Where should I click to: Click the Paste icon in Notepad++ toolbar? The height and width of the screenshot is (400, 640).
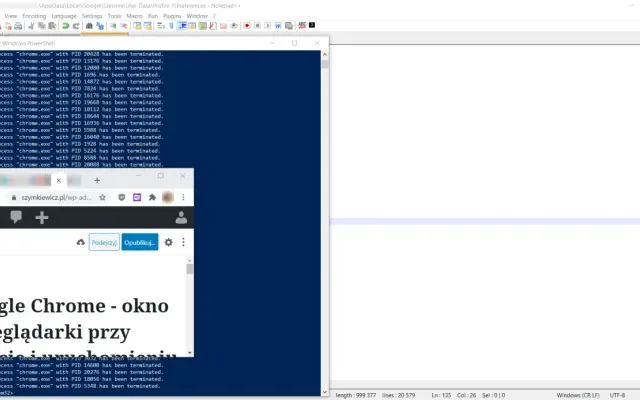52,26
